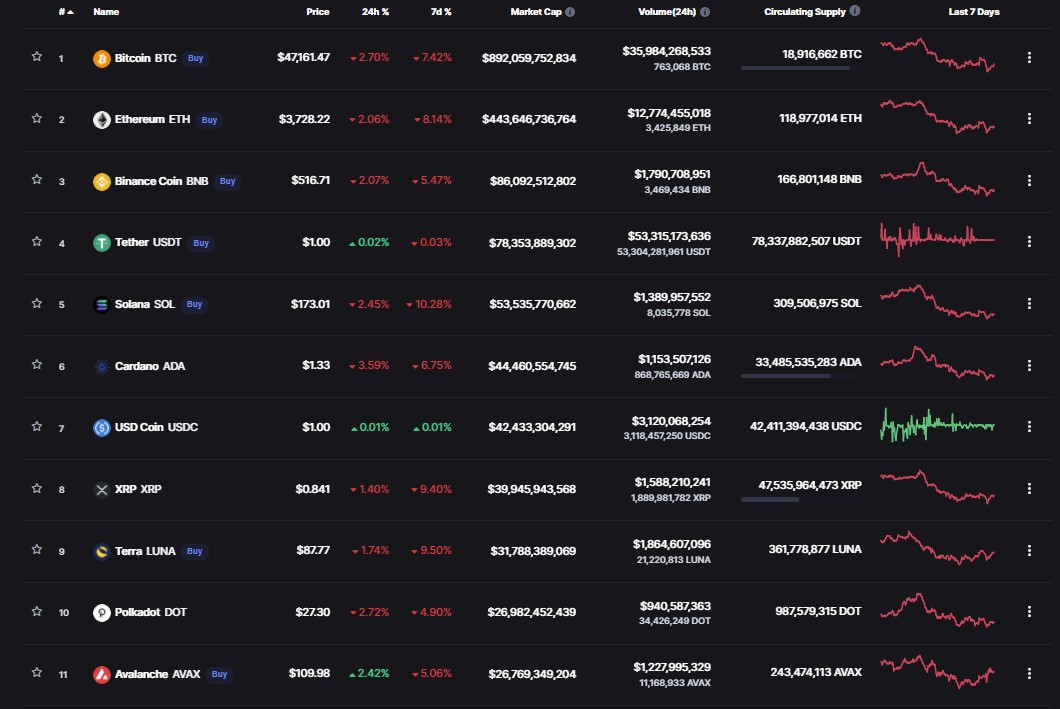Click the Avalanche red logo icon
The height and width of the screenshot is (709, 1060).
tap(101, 675)
